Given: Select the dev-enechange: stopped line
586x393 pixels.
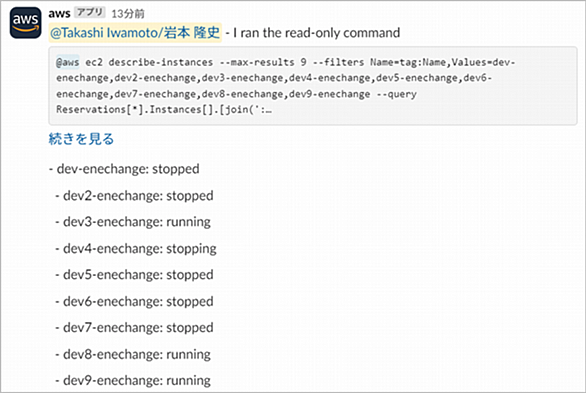Looking at the screenshot, I should pyautogui.click(x=124, y=169).
